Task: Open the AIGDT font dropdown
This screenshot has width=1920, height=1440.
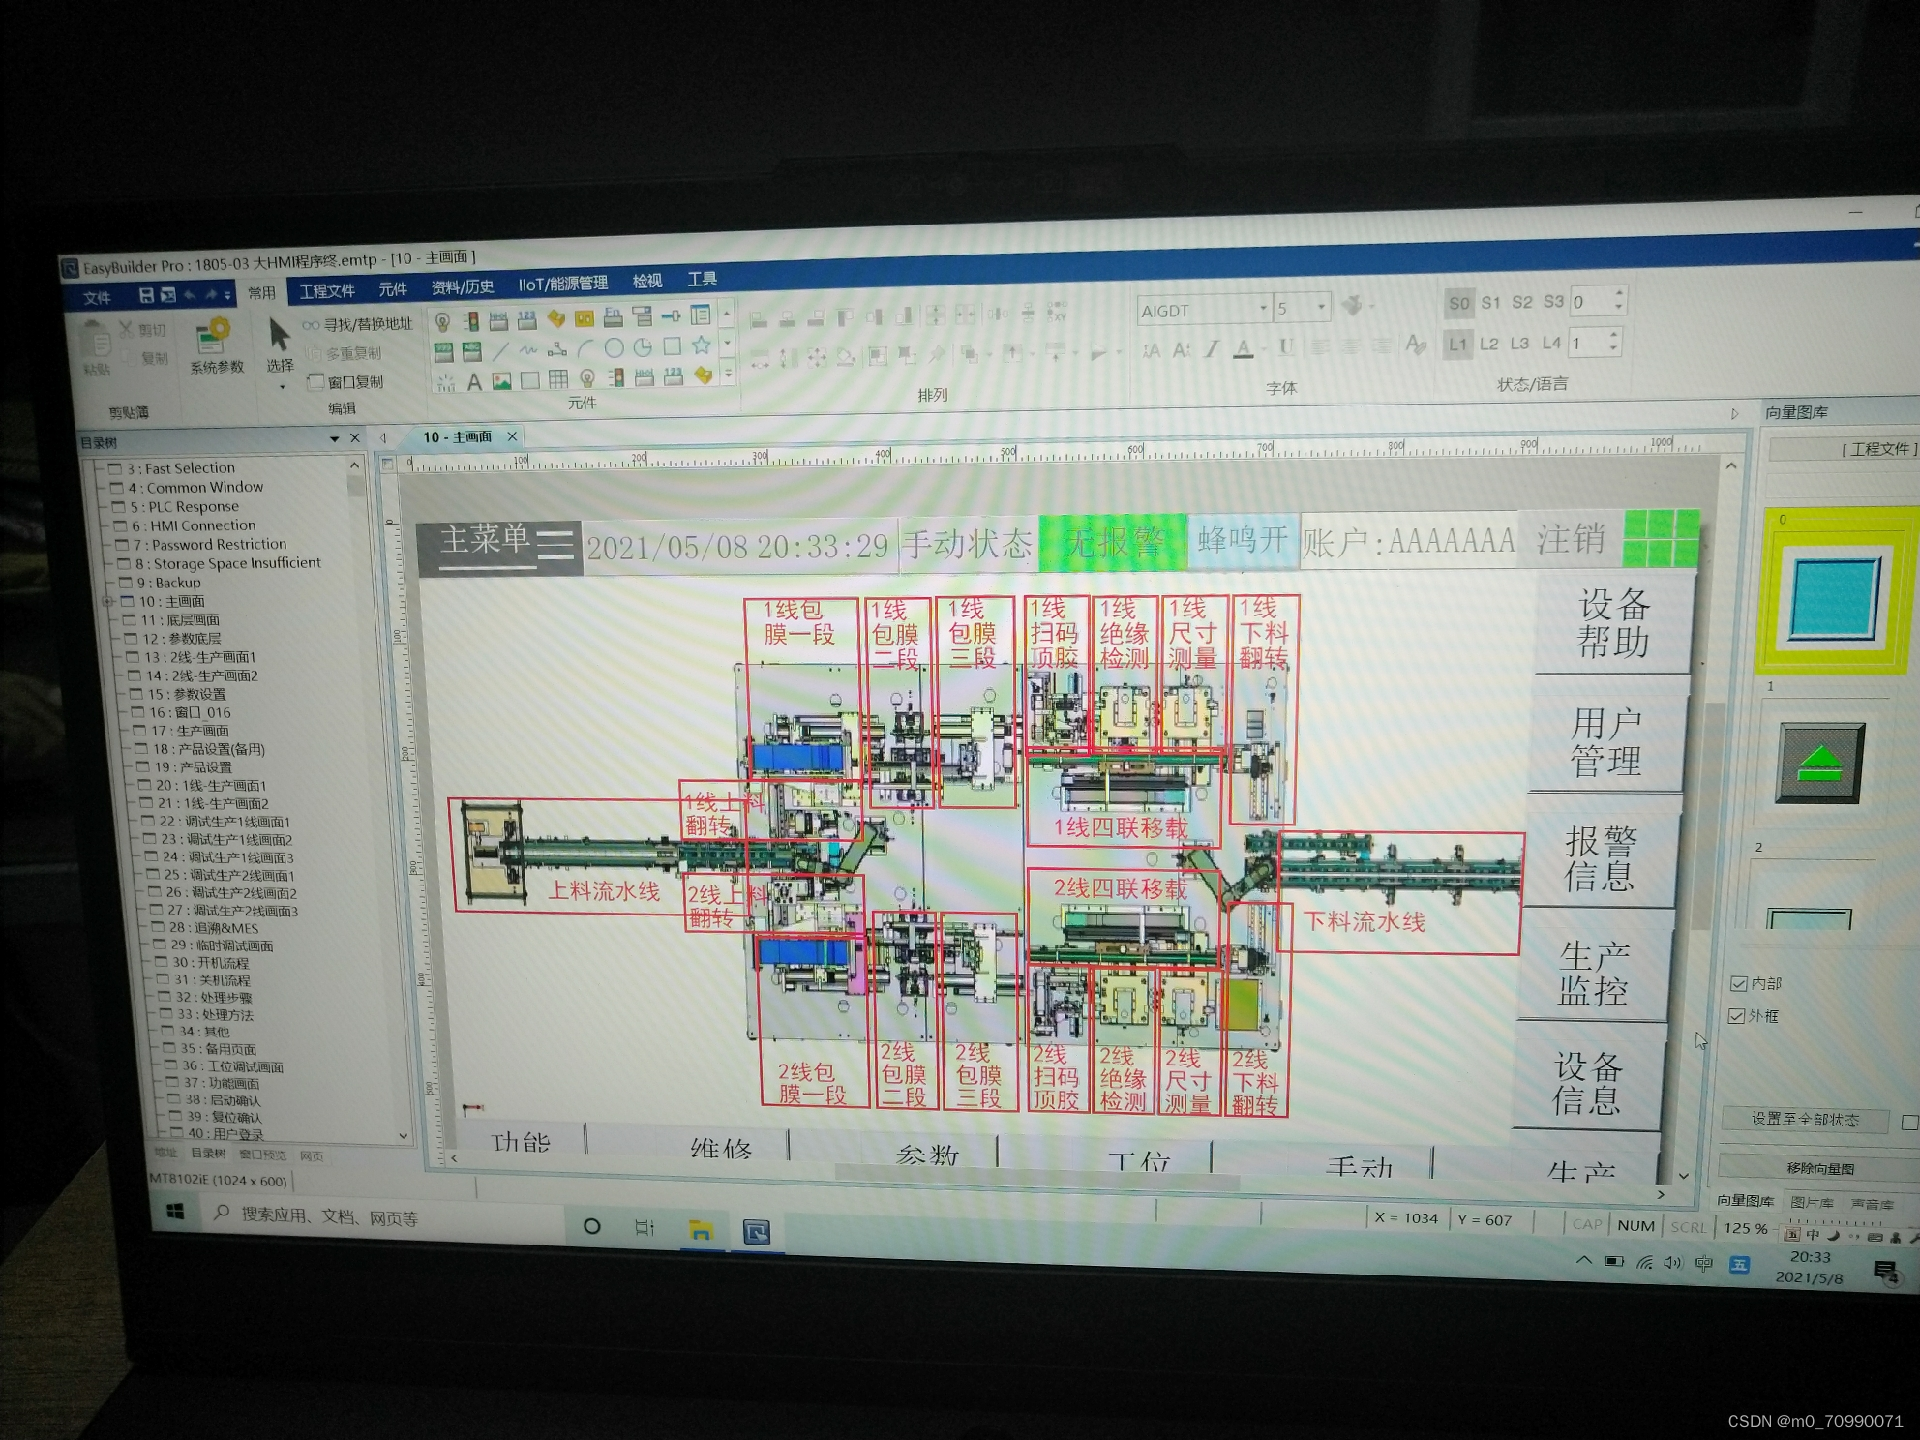Action: click(1263, 308)
